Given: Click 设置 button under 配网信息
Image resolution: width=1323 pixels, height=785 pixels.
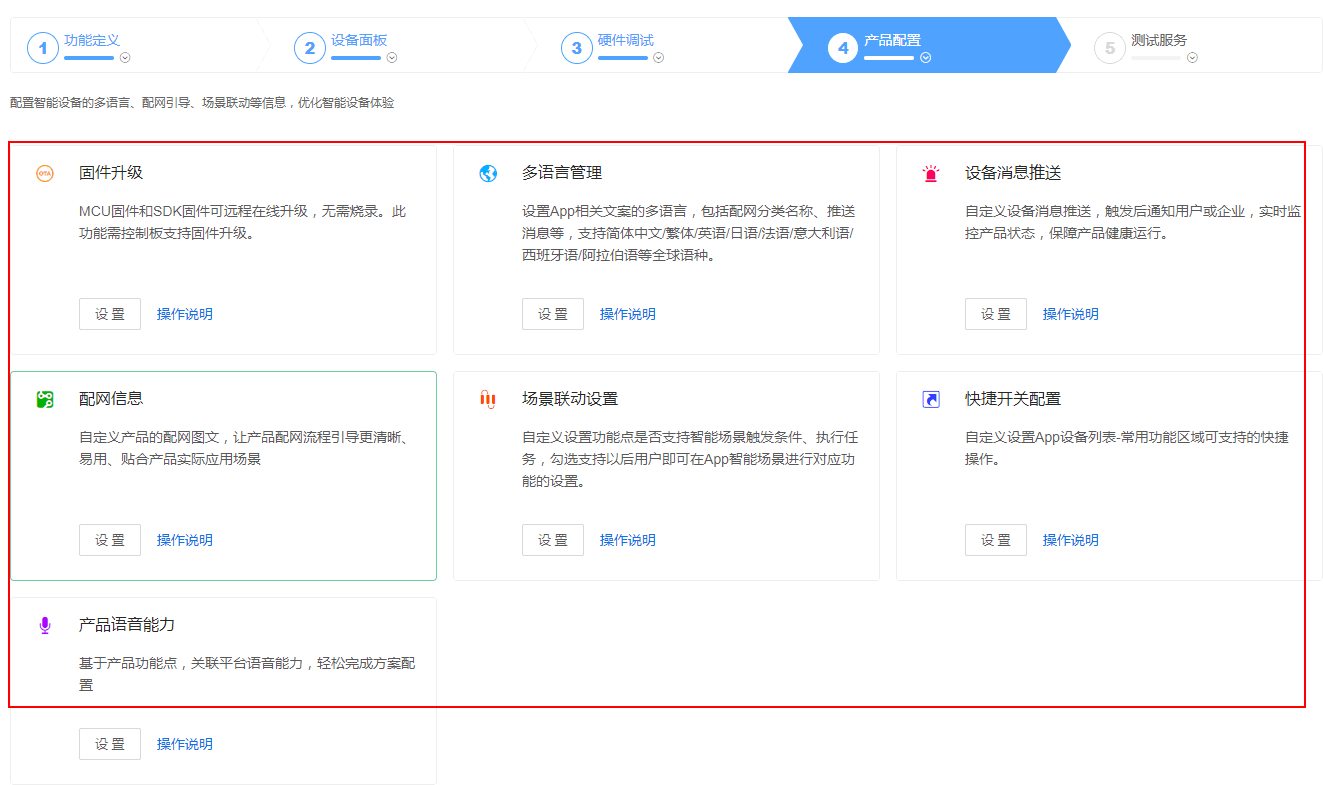Looking at the screenshot, I should [110, 540].
